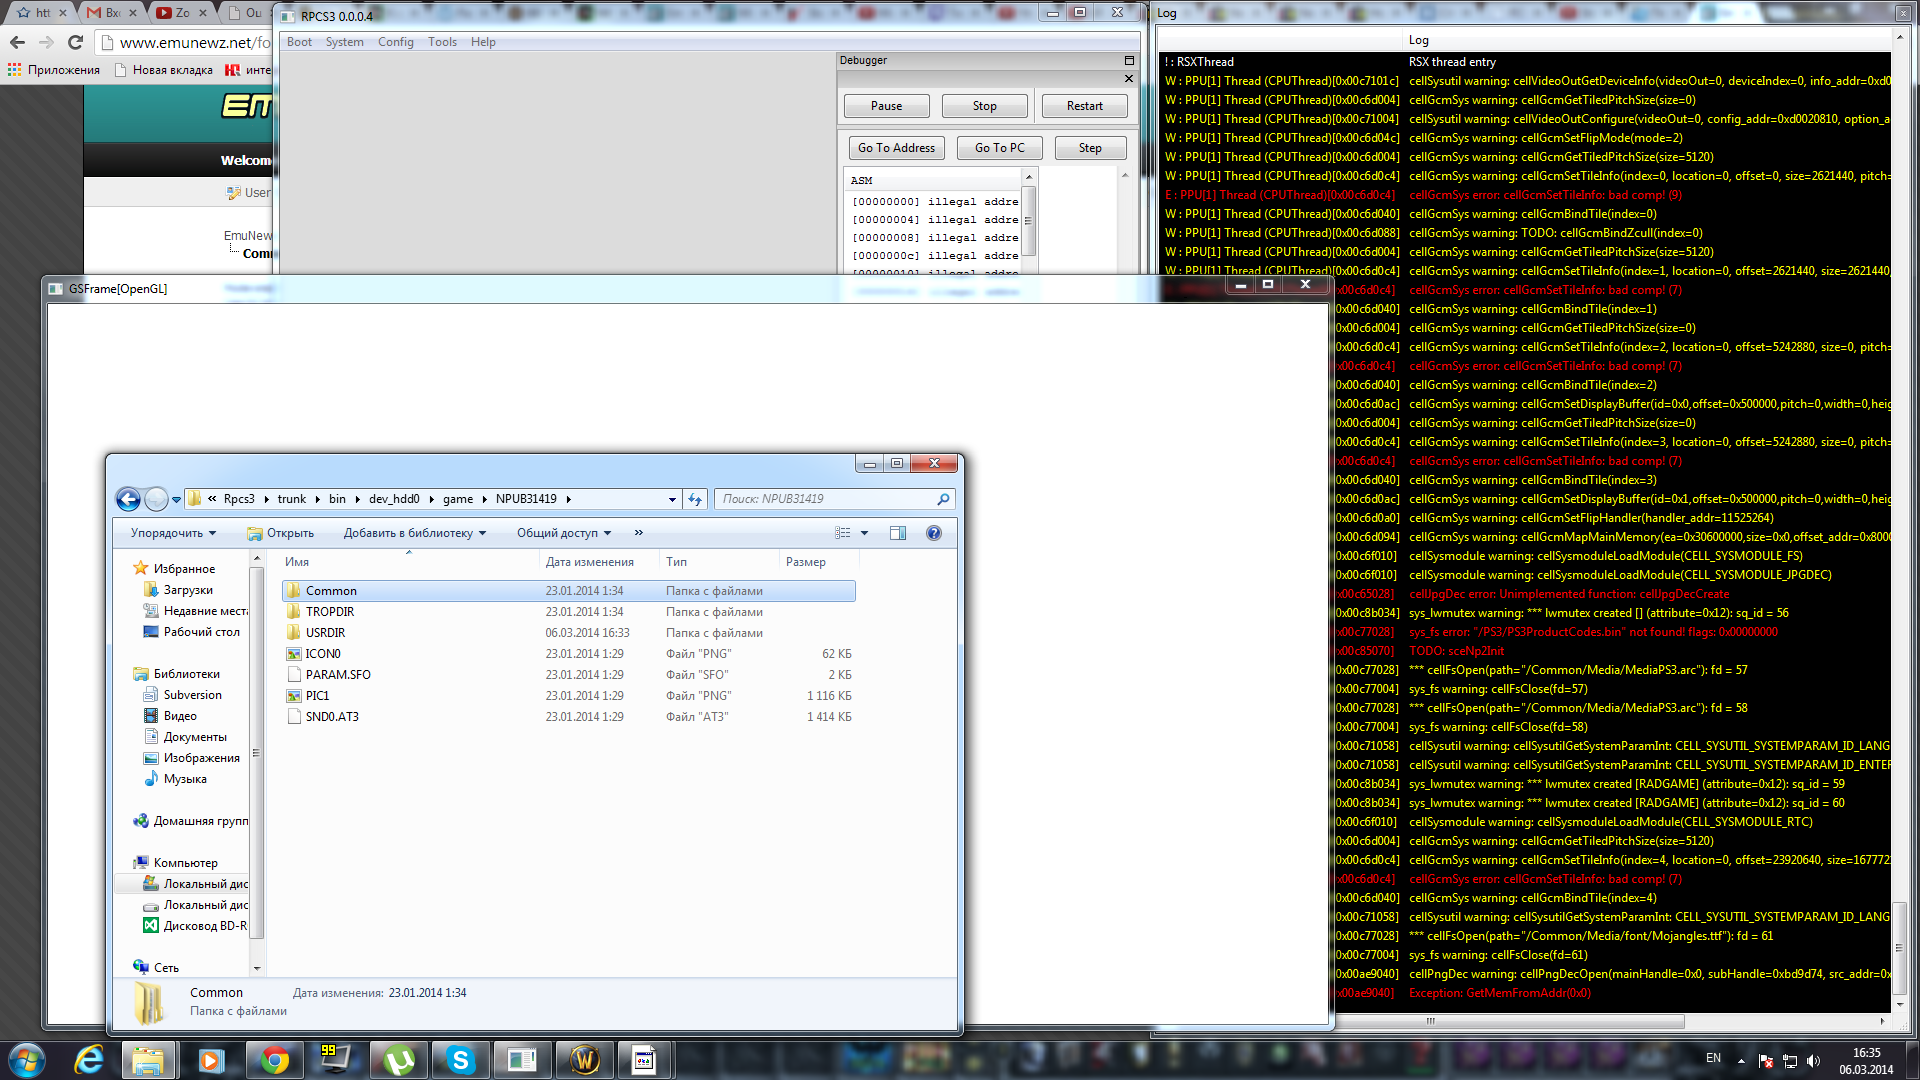
Task: Open Explorer help via question mark icon
Action: click(x=933, y=533)
